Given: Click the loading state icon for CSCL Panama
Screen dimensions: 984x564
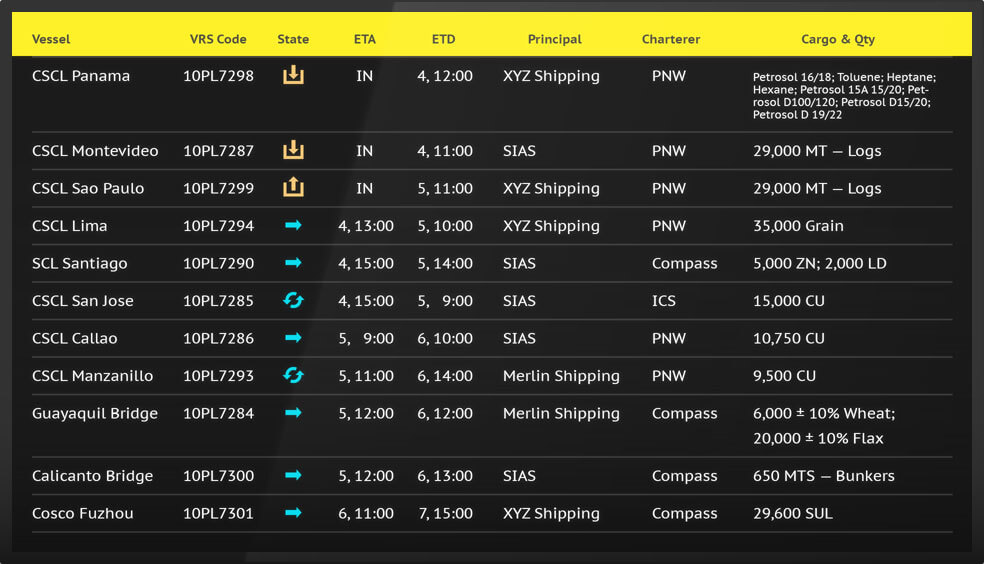Looking at the screenshot, I should point(293,76).
